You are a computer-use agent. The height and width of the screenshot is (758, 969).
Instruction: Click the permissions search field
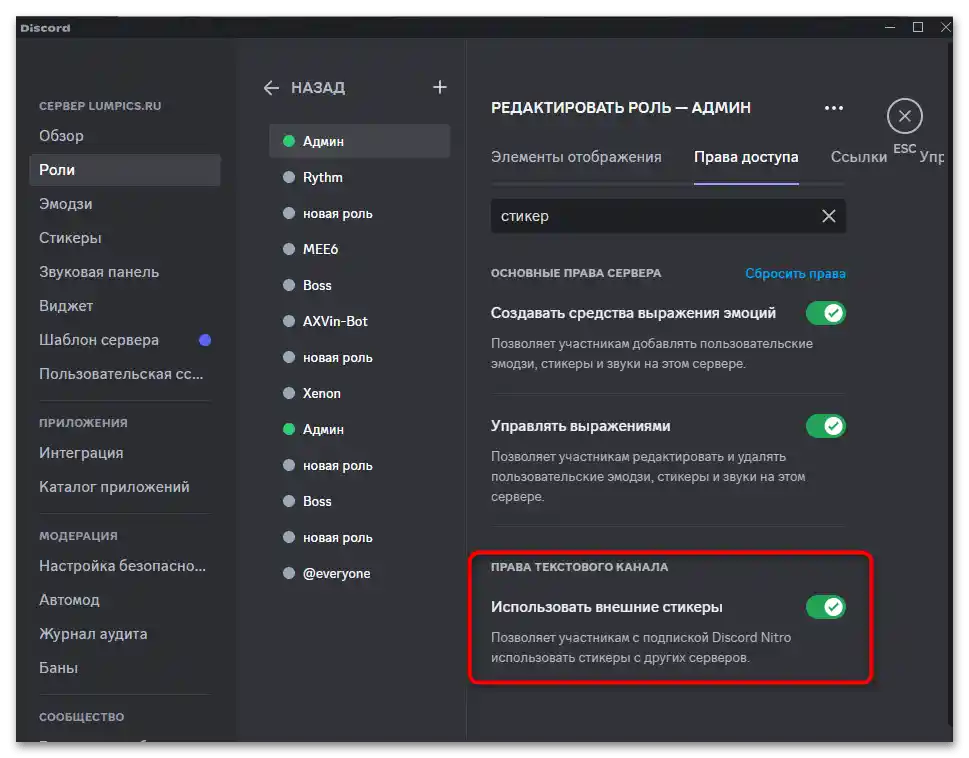click(650, 216)
